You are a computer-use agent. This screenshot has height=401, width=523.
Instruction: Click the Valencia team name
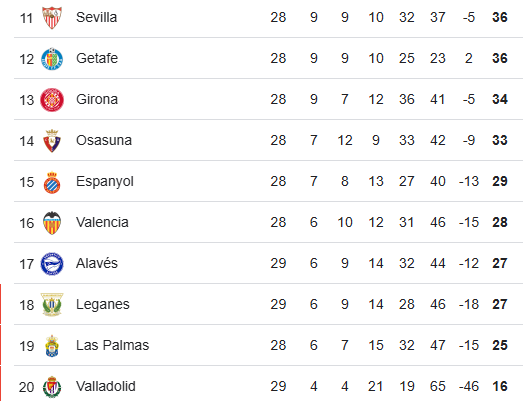(102, 223)
